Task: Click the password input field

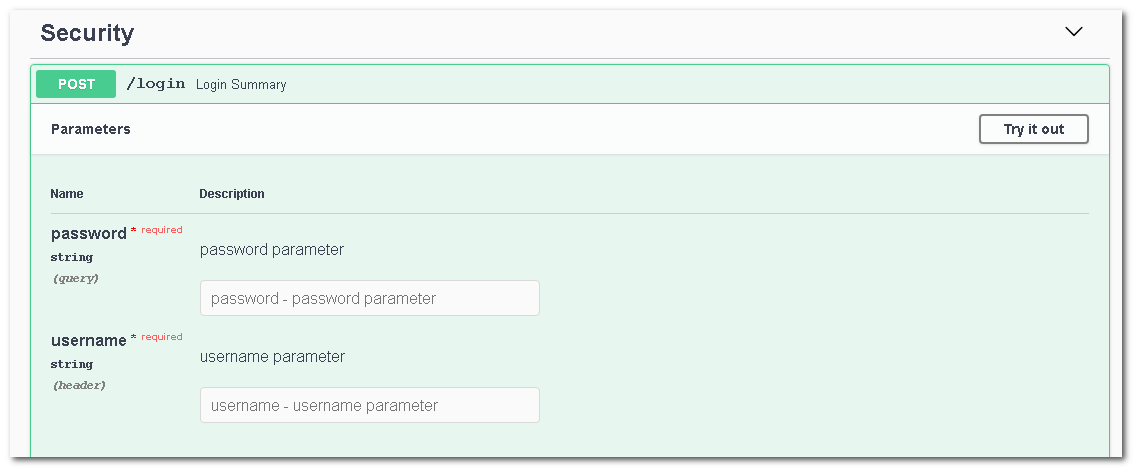Action: pos(369,298)
